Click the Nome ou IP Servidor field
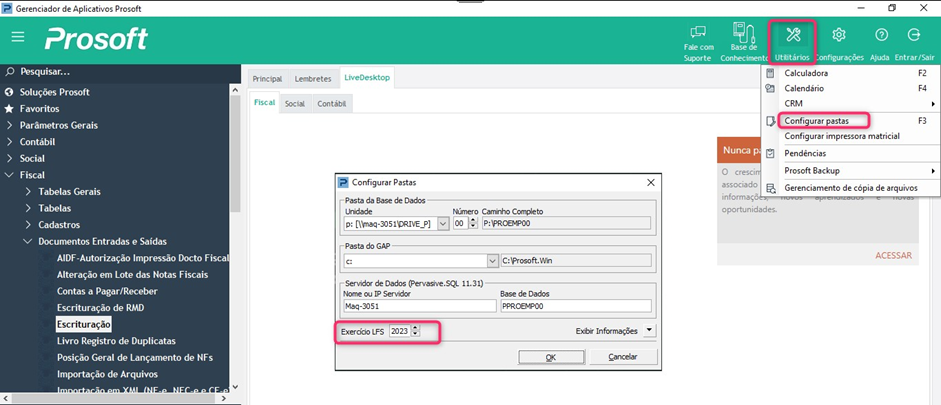The height and width of the screenshot is (405, 941). [x=420, y=305]
